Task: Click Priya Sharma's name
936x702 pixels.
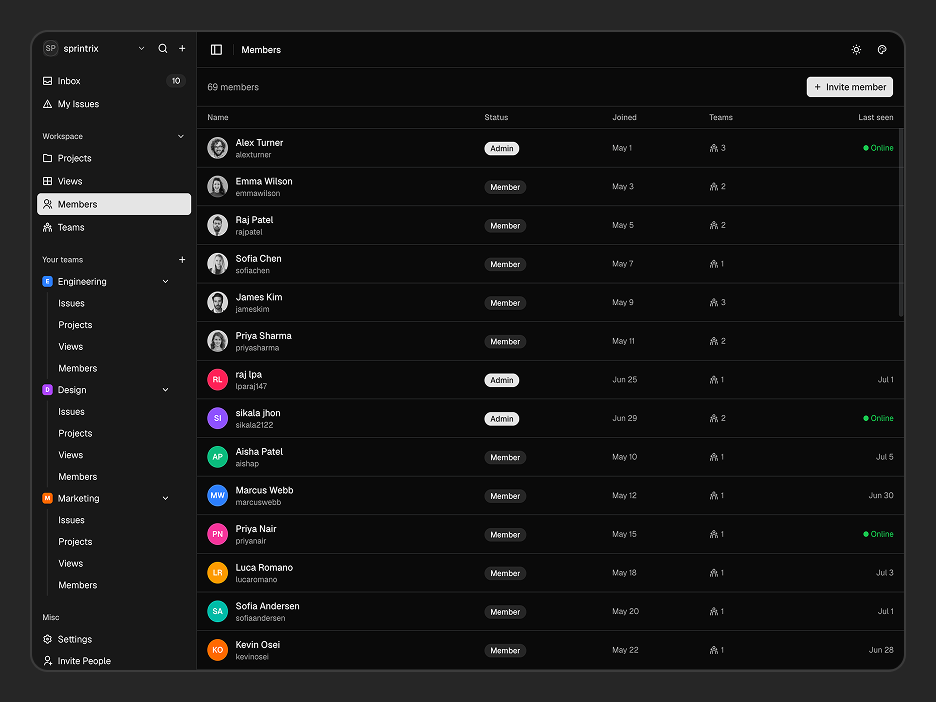Action: (263, 335)
